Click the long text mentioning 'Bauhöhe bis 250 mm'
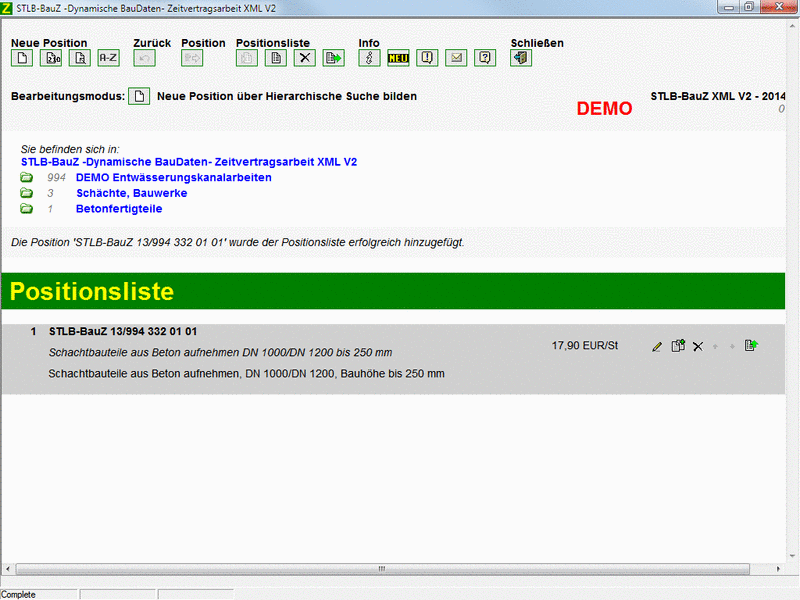This screenshot has width=800, height=600. pyautogui.click(x=246, y=374)
